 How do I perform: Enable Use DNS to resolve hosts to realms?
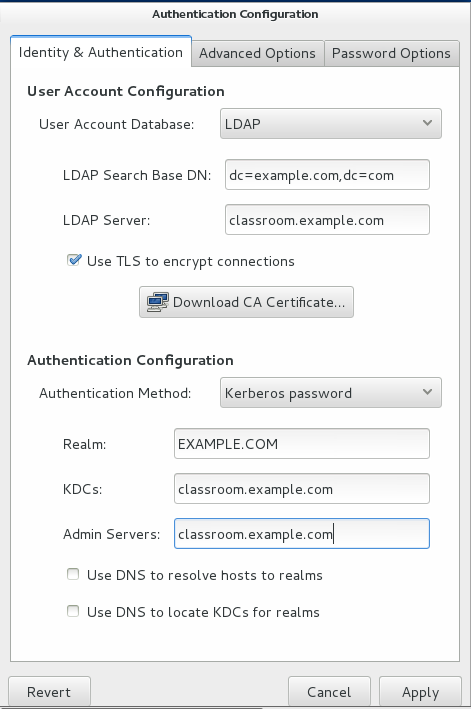point(73,574)
